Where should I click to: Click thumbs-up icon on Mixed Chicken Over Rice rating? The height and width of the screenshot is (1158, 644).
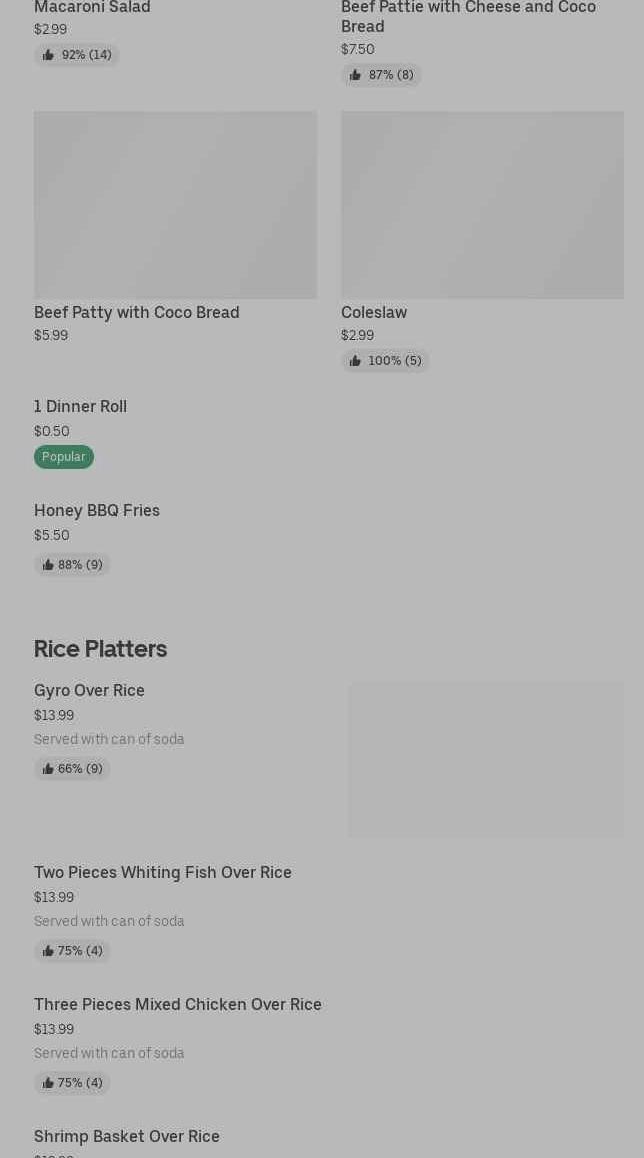48,1083
